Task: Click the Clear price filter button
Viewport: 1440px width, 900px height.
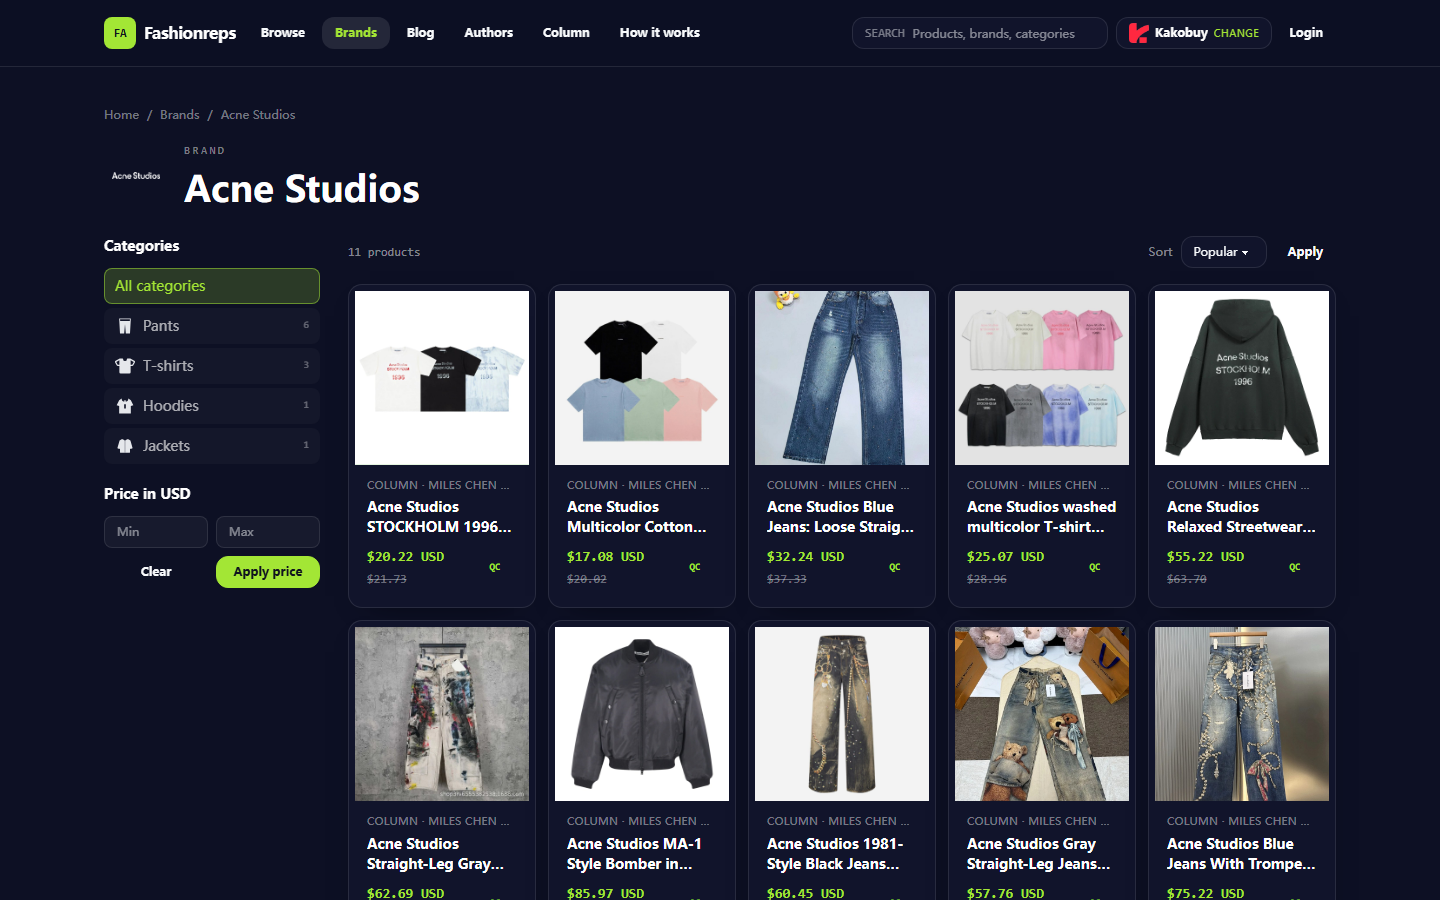Action: pos(156,572)
